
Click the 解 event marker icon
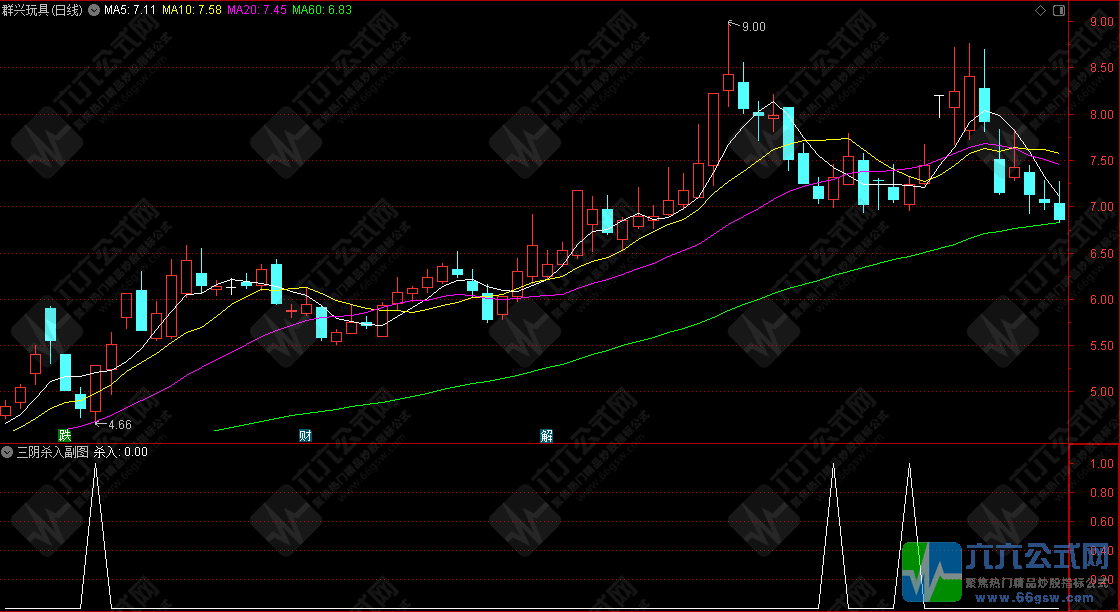pyautogui.click(x=547, y=436)
